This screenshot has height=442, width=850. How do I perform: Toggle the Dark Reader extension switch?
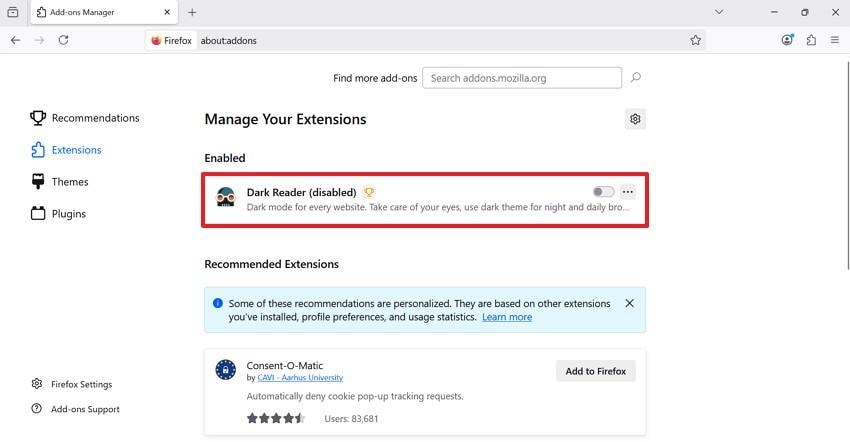603,192
